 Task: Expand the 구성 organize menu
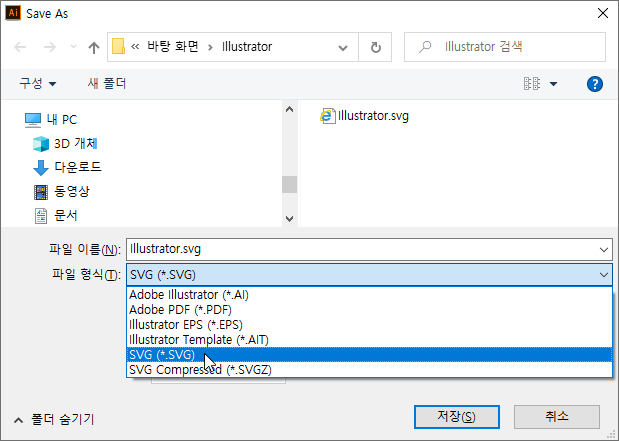tap(38, 84)
